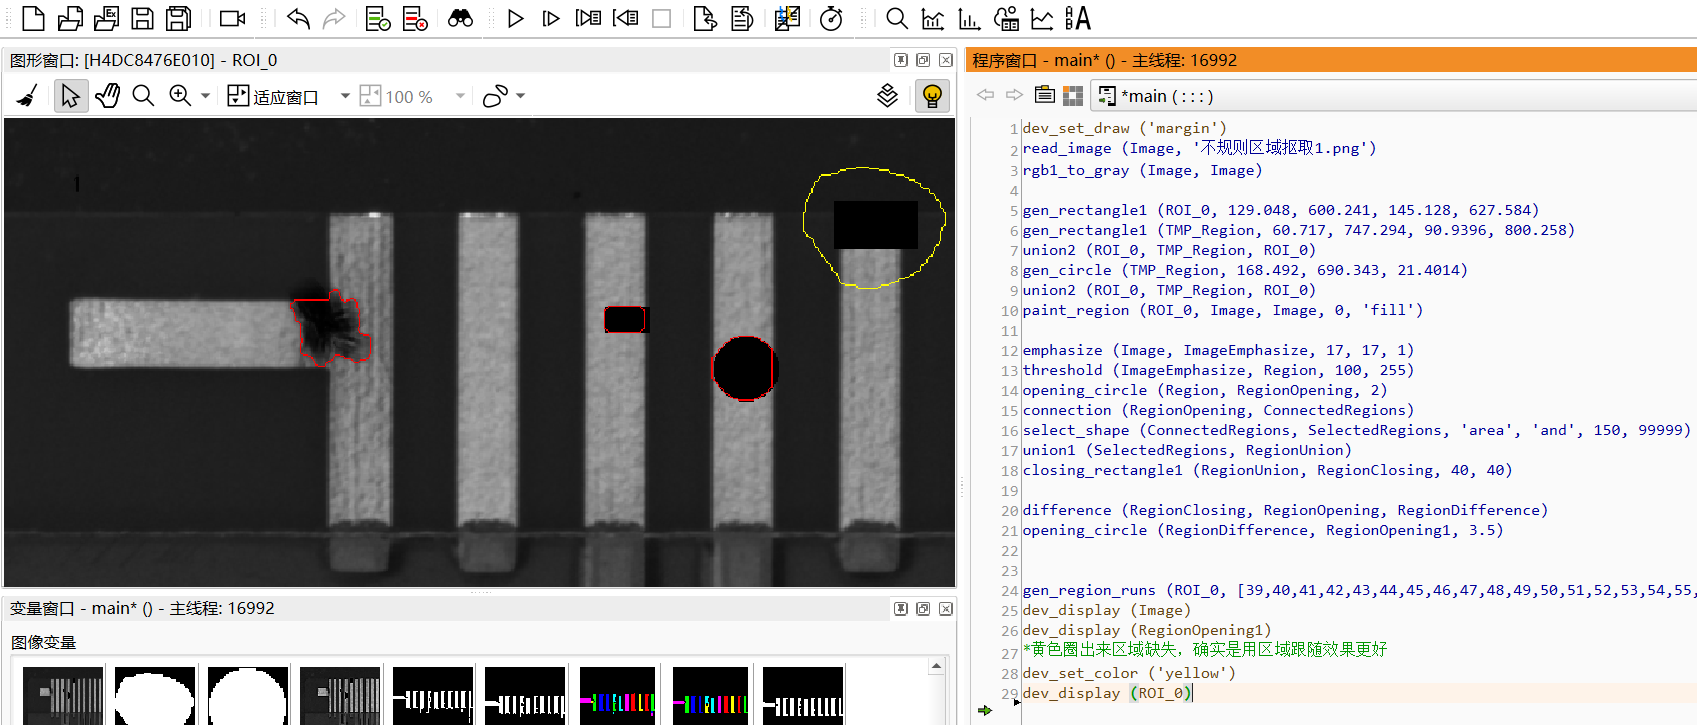Create a new program with the blank page icon
This screenshot has height=725, width=1697.
point(33,18)
